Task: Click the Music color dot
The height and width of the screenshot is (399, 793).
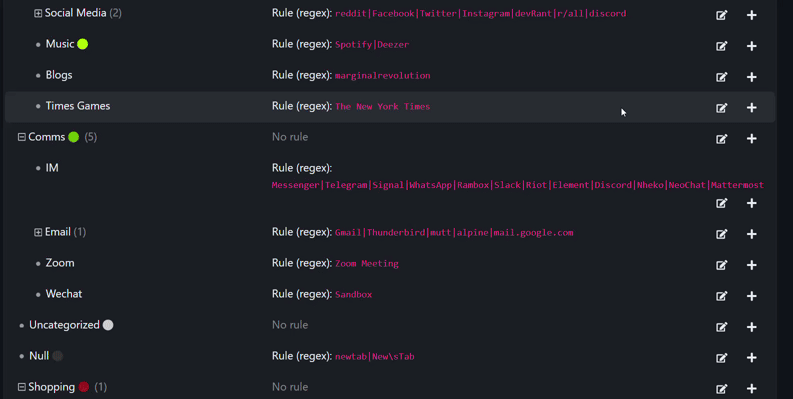Action: click(x=82, y=44)
